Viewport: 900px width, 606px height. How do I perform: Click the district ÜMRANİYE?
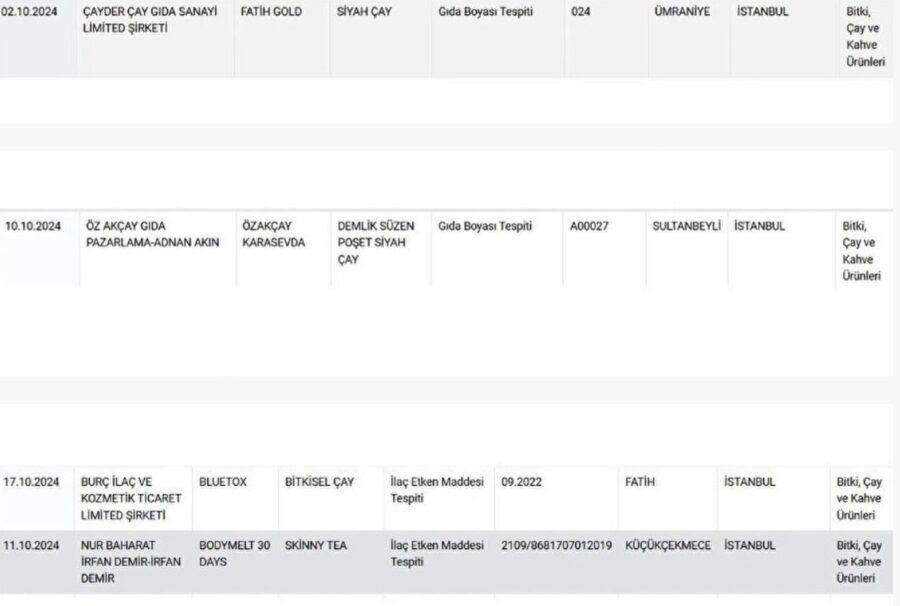point(682,11)
